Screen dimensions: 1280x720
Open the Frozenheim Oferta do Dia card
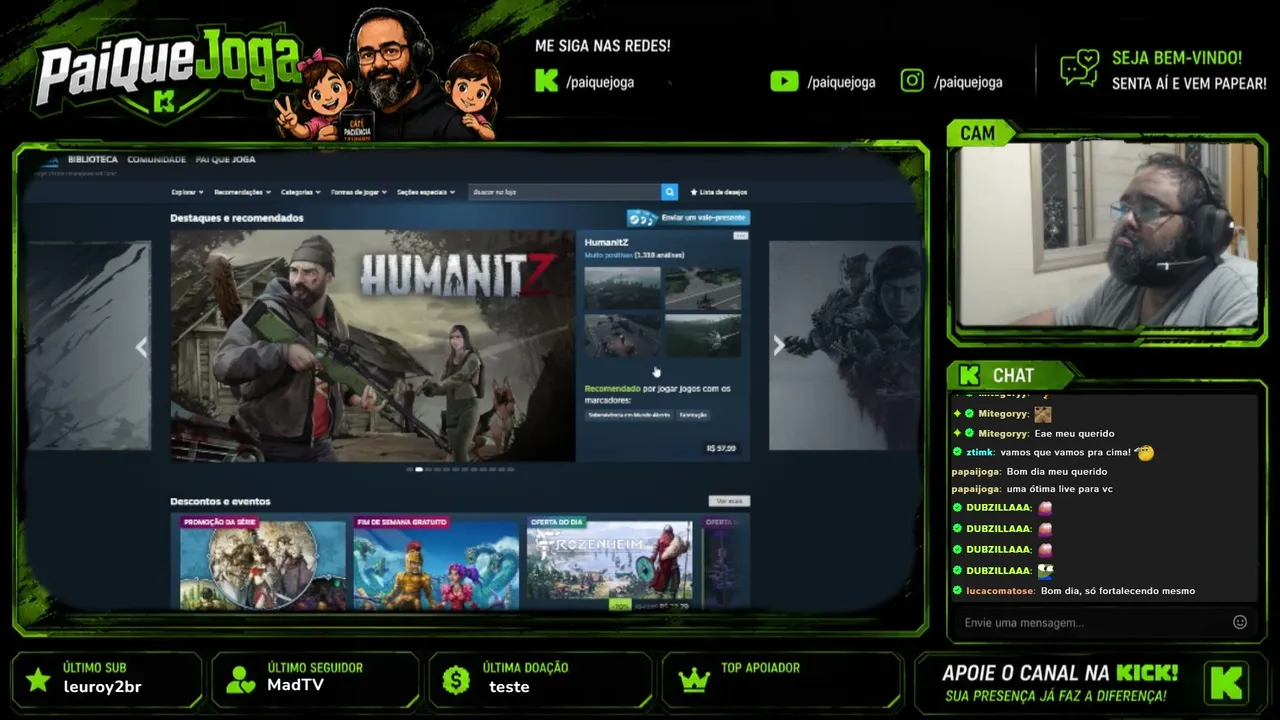pyautogui.click(x=609, y=563)
